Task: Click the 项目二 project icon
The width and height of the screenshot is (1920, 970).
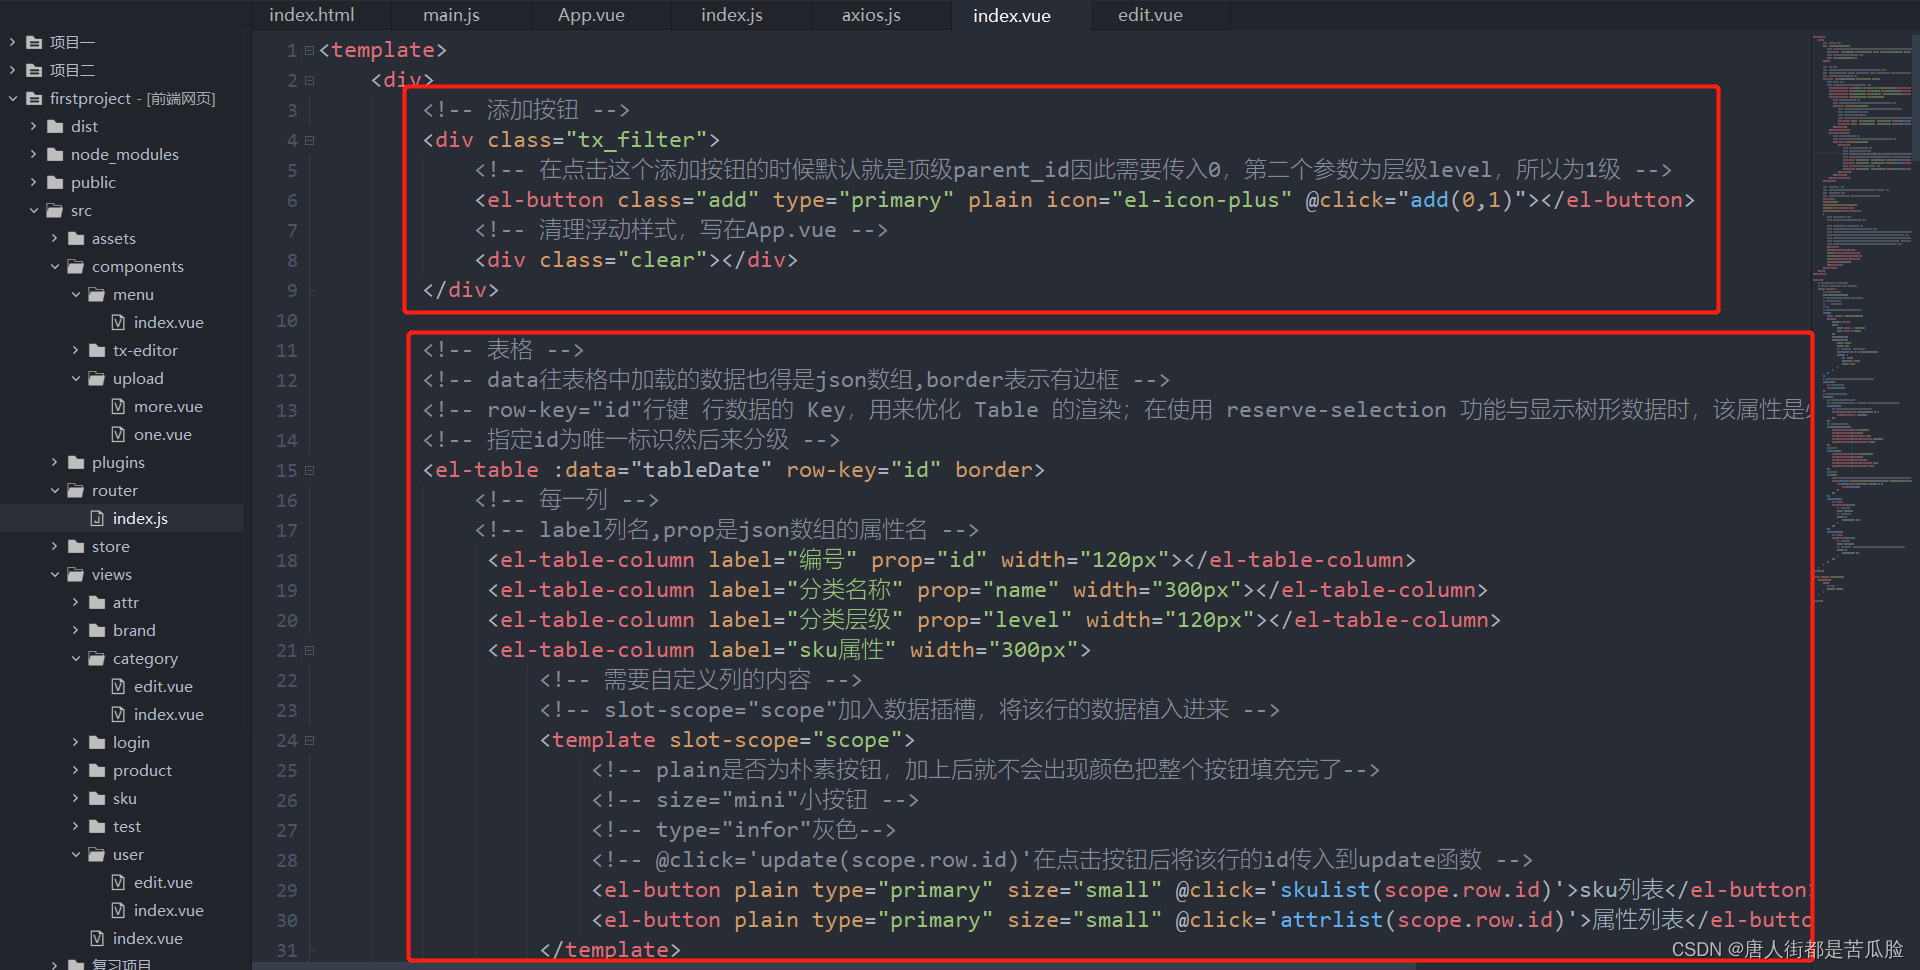Action: tap(34, 70)
